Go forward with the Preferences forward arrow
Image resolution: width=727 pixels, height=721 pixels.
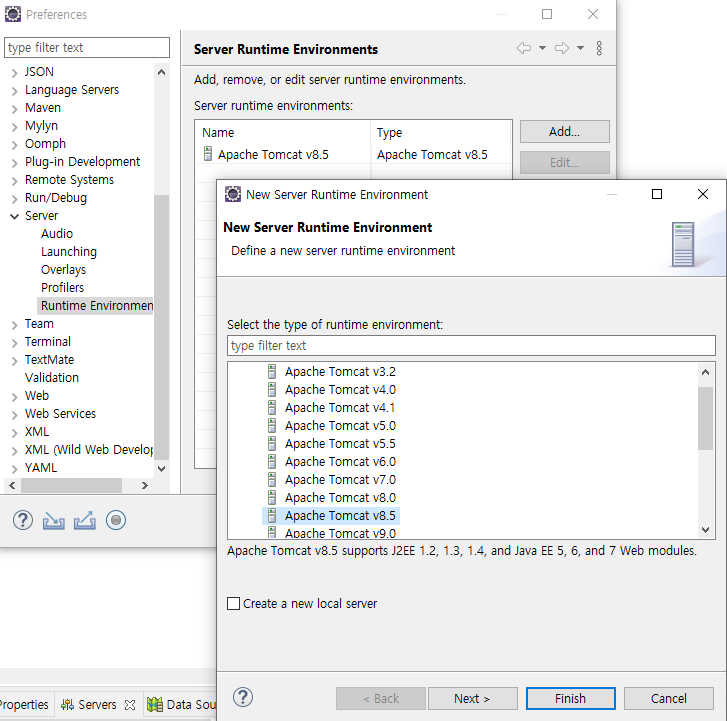point(562,48)
